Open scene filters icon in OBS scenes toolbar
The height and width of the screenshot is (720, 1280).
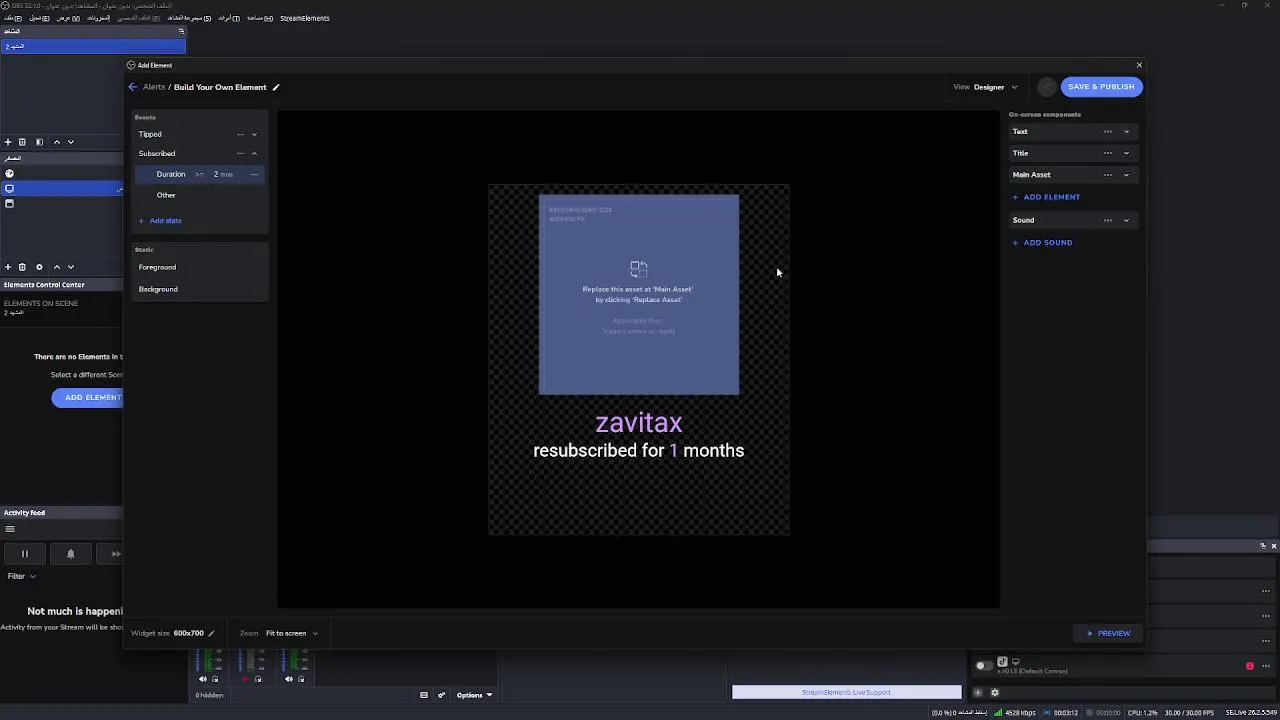click(x=39, y=142)
